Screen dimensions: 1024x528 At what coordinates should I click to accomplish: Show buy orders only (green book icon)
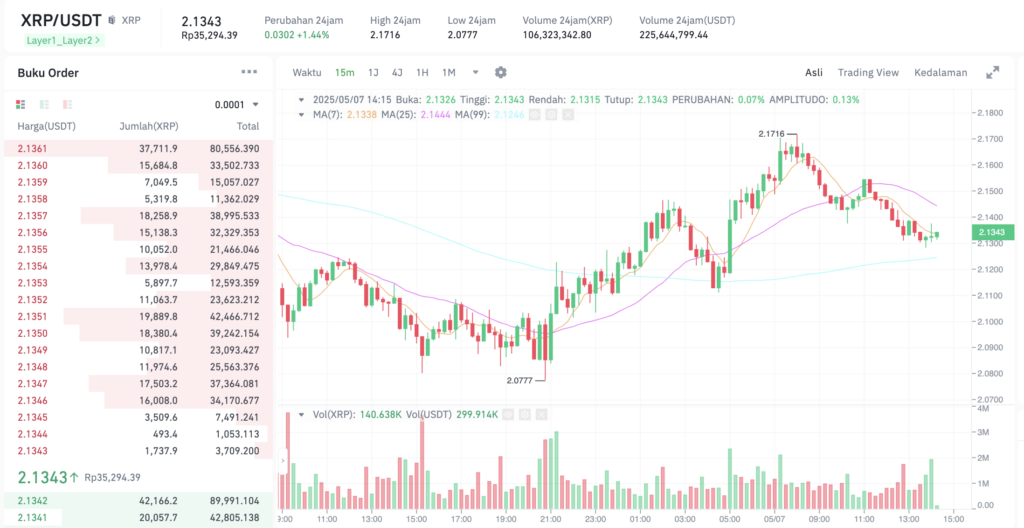click(x=44, y=105)
